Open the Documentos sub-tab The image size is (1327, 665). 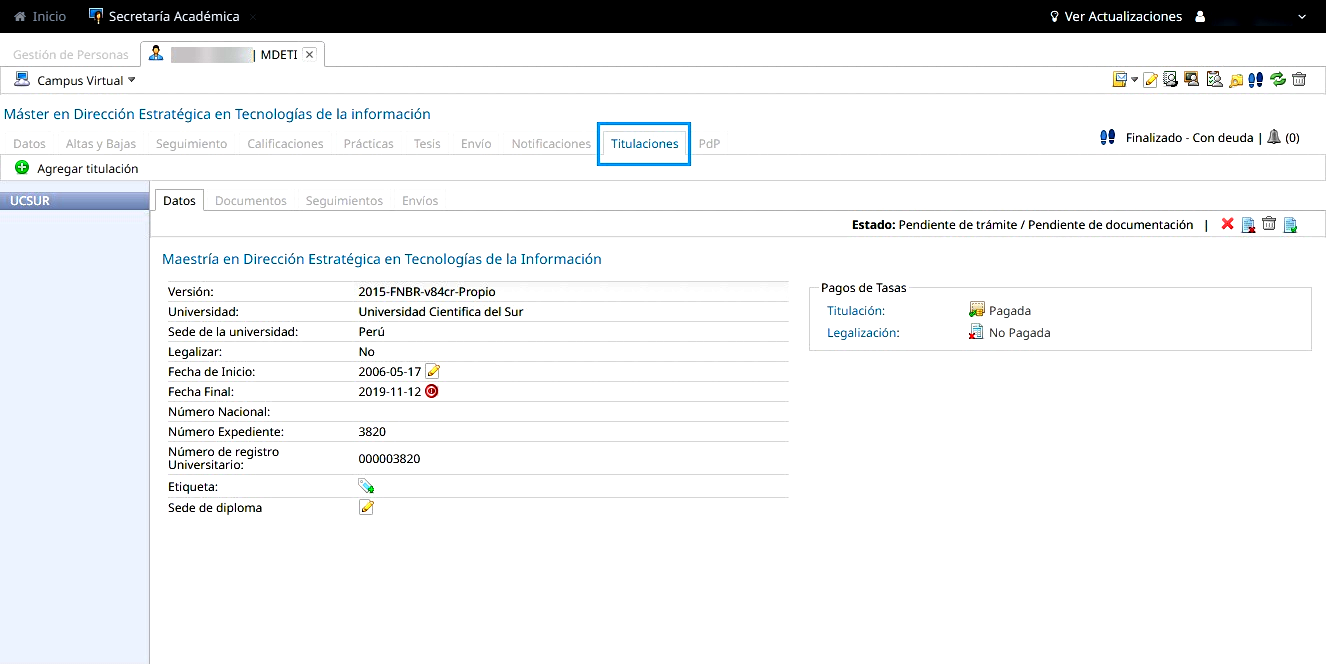[x=251, y=201]
